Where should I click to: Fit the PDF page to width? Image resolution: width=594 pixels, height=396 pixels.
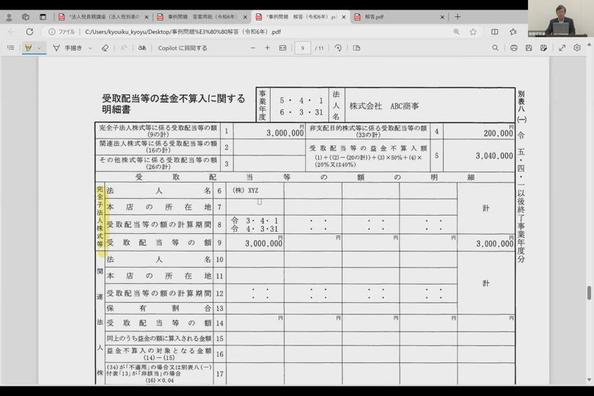(x=283, y=48)
